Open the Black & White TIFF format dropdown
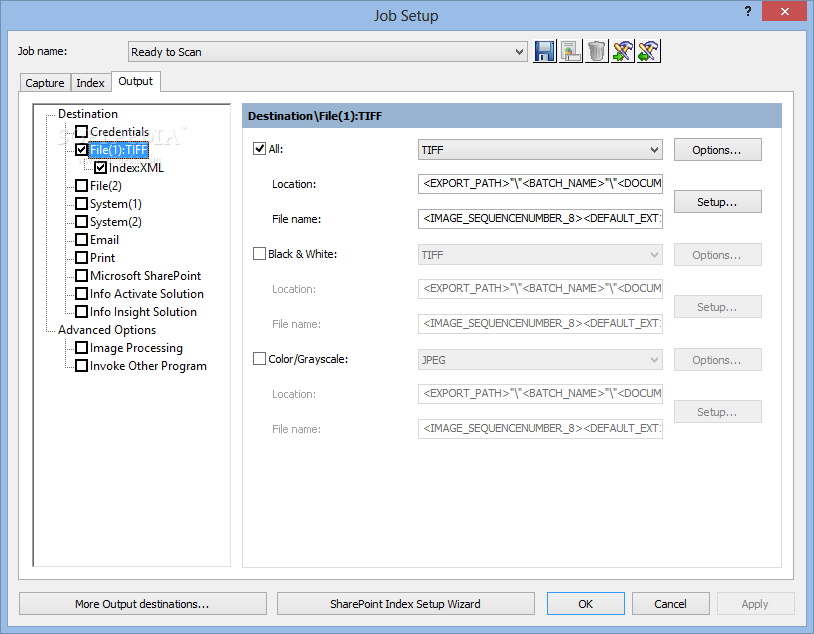 (540, 255)
